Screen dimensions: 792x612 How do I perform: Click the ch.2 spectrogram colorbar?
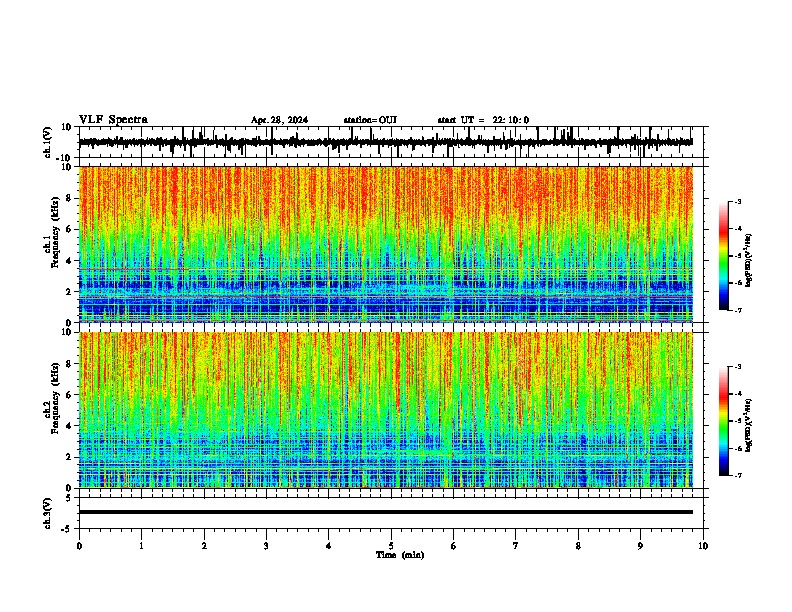(724, 421)
